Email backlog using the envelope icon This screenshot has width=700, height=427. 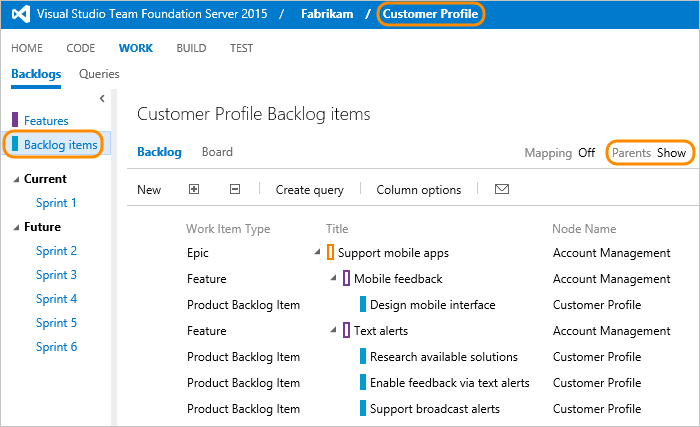[x=502, y=189]
